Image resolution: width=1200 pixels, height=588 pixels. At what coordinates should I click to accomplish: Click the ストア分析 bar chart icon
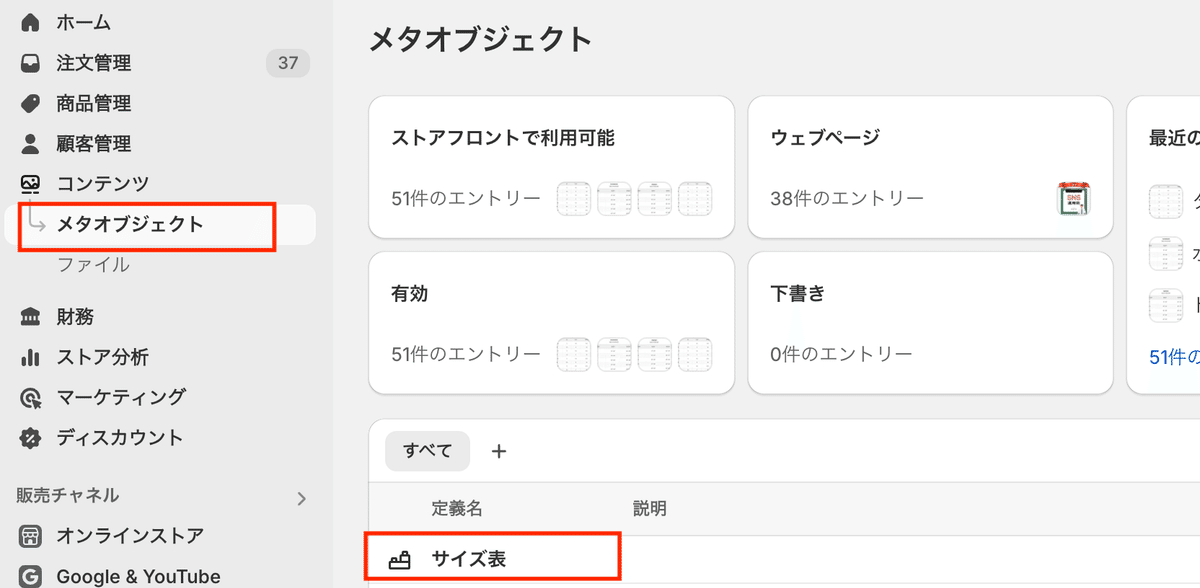[31, 357]
